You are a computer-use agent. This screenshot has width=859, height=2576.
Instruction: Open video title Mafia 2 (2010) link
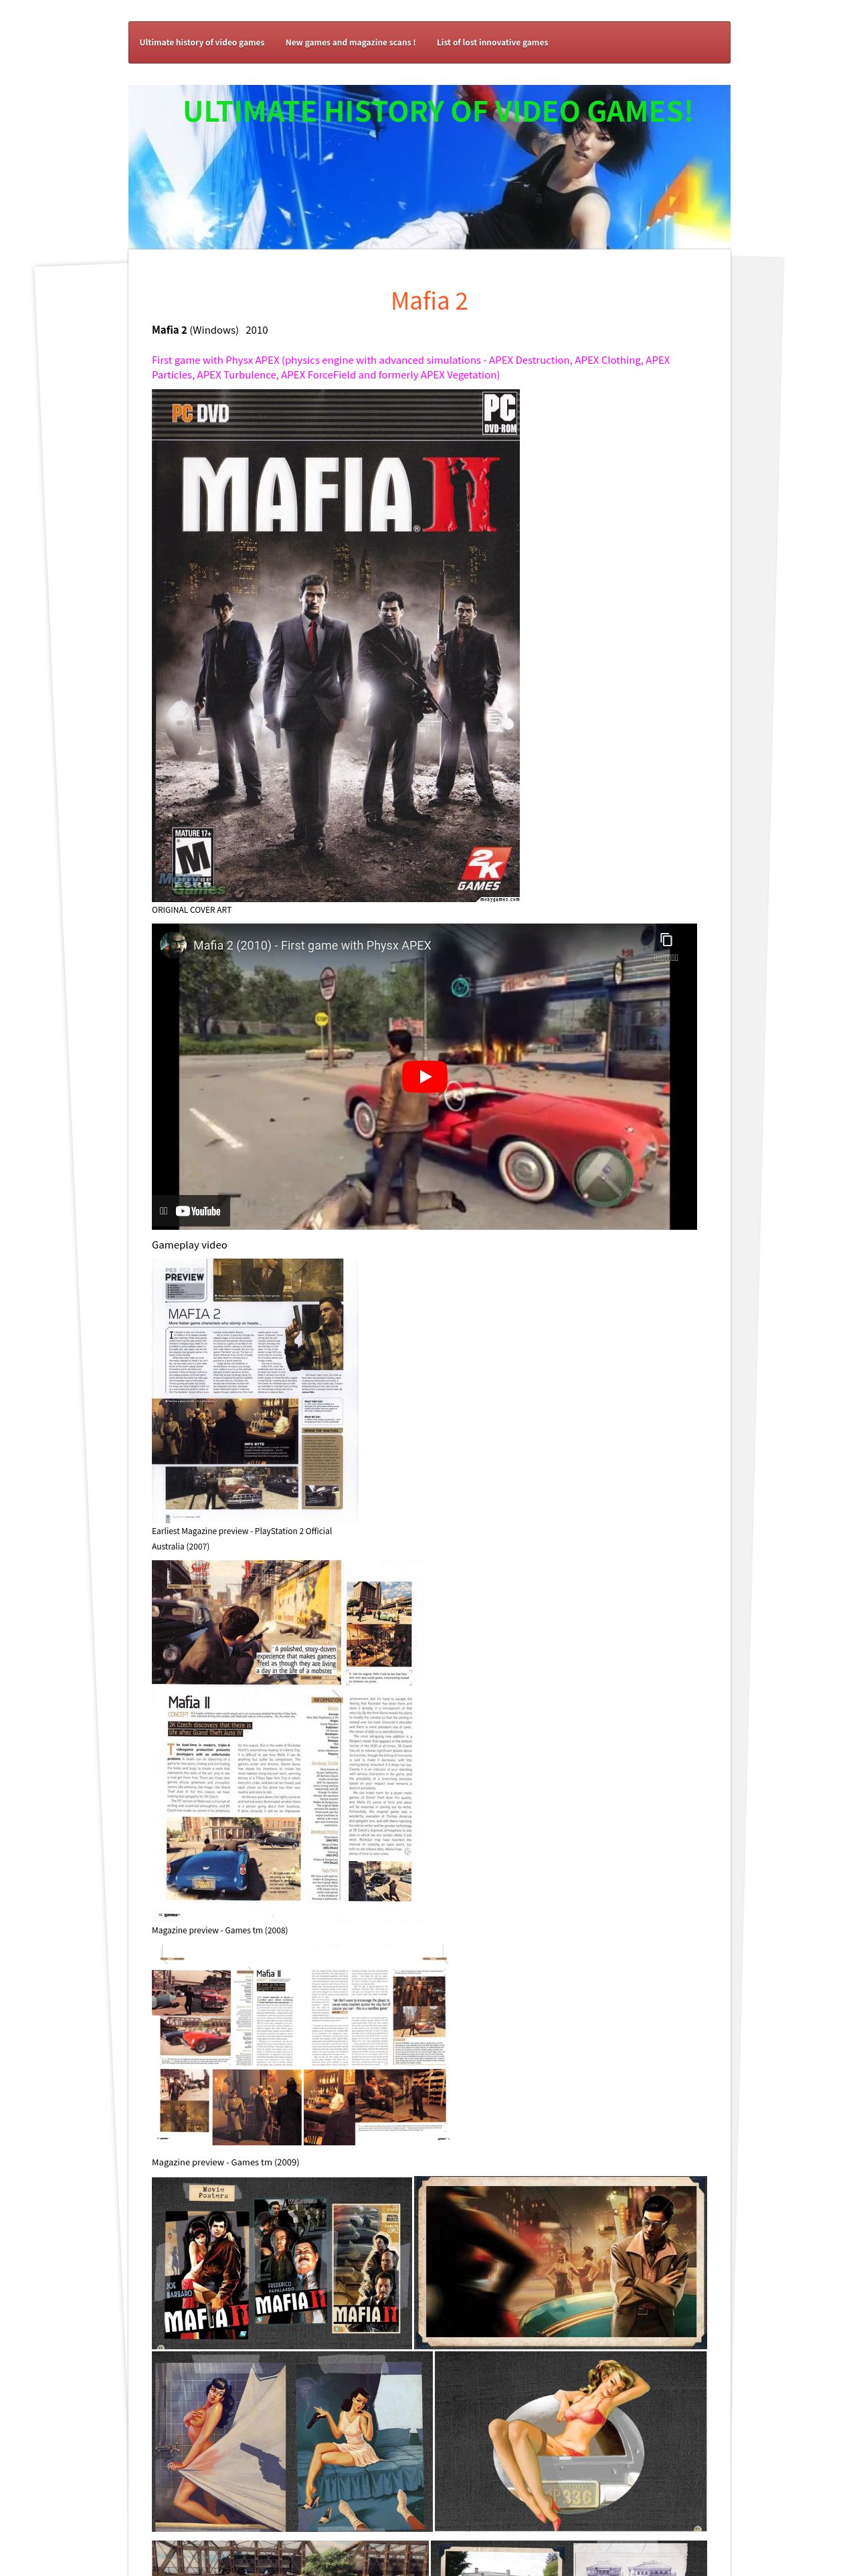pyautogui.click(x=312, y=945)
